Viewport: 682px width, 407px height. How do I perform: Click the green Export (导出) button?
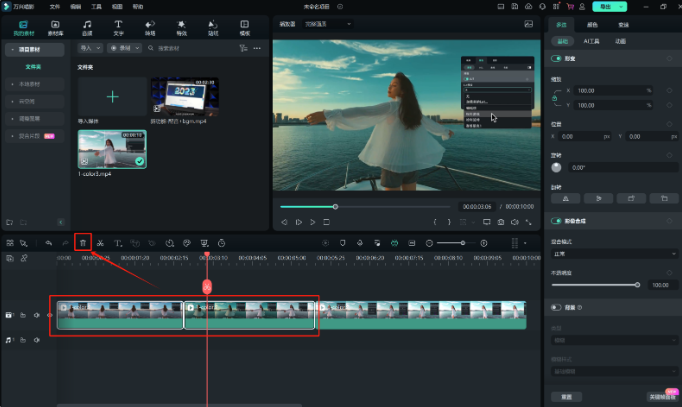605,7
